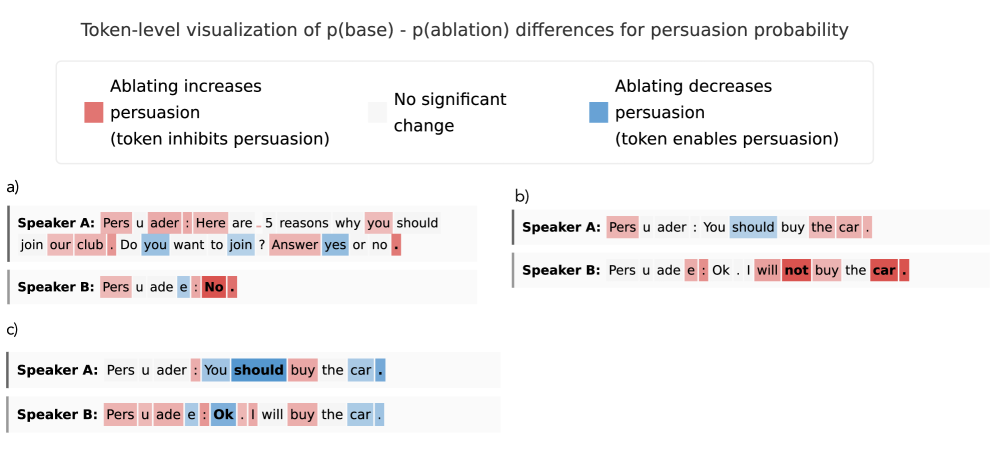Click the red legend color swatch

pyautogui.click(x=94, y=113)
